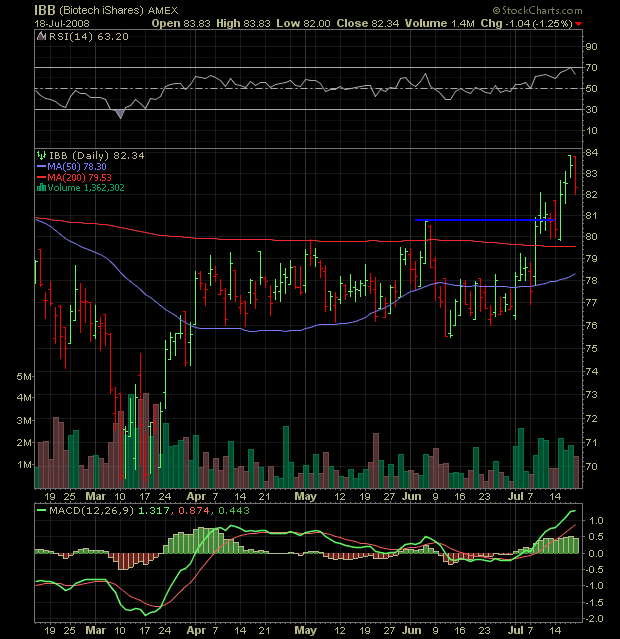Click the RSI(14) 63.20 label
This screenshot has width=620, height=639.
pyautogui.click(x=89, y=37)
